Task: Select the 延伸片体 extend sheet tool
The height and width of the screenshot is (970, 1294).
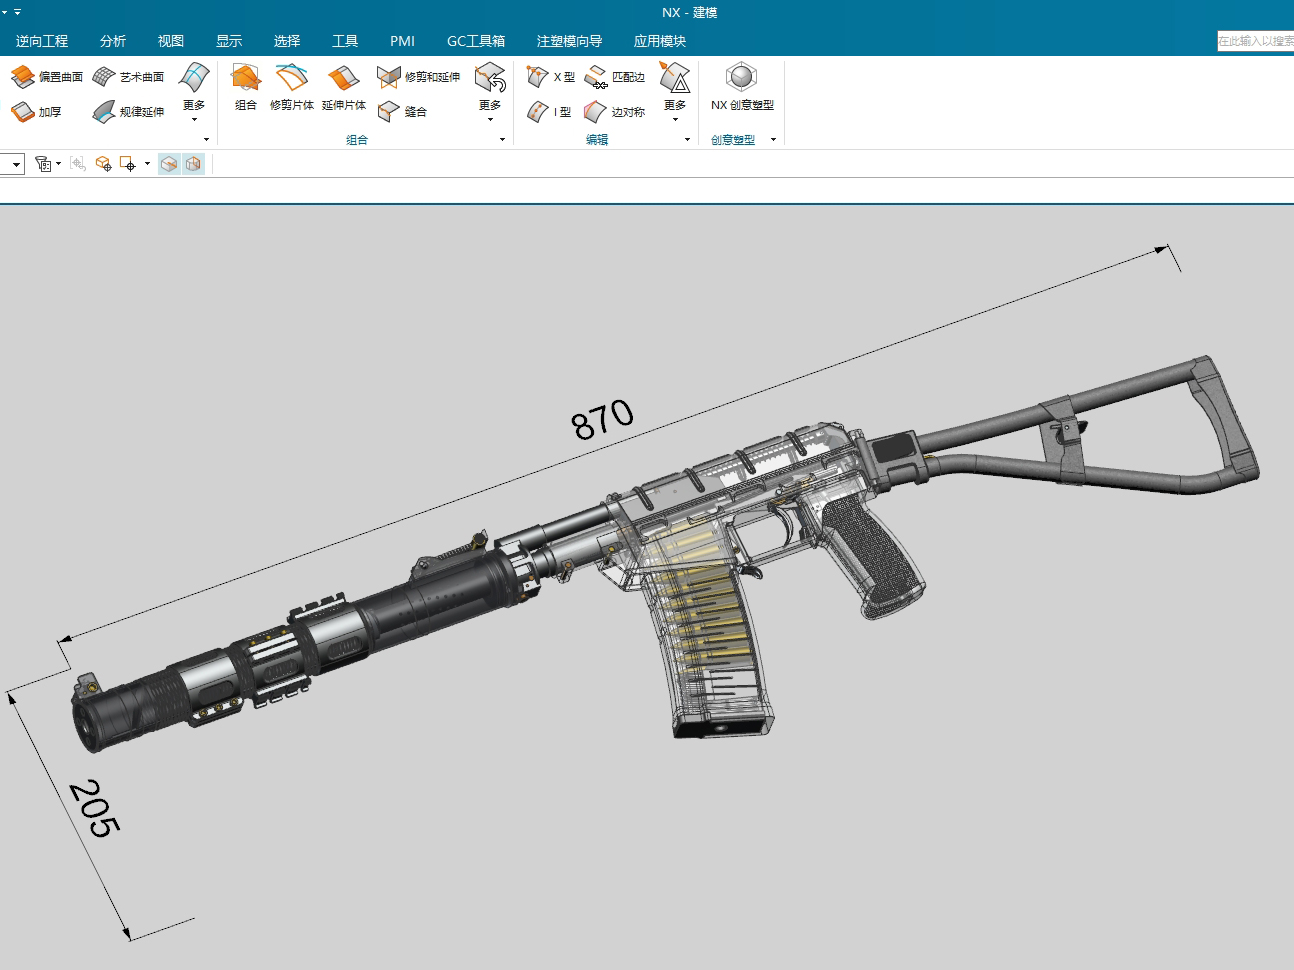Action: [343, 87]
